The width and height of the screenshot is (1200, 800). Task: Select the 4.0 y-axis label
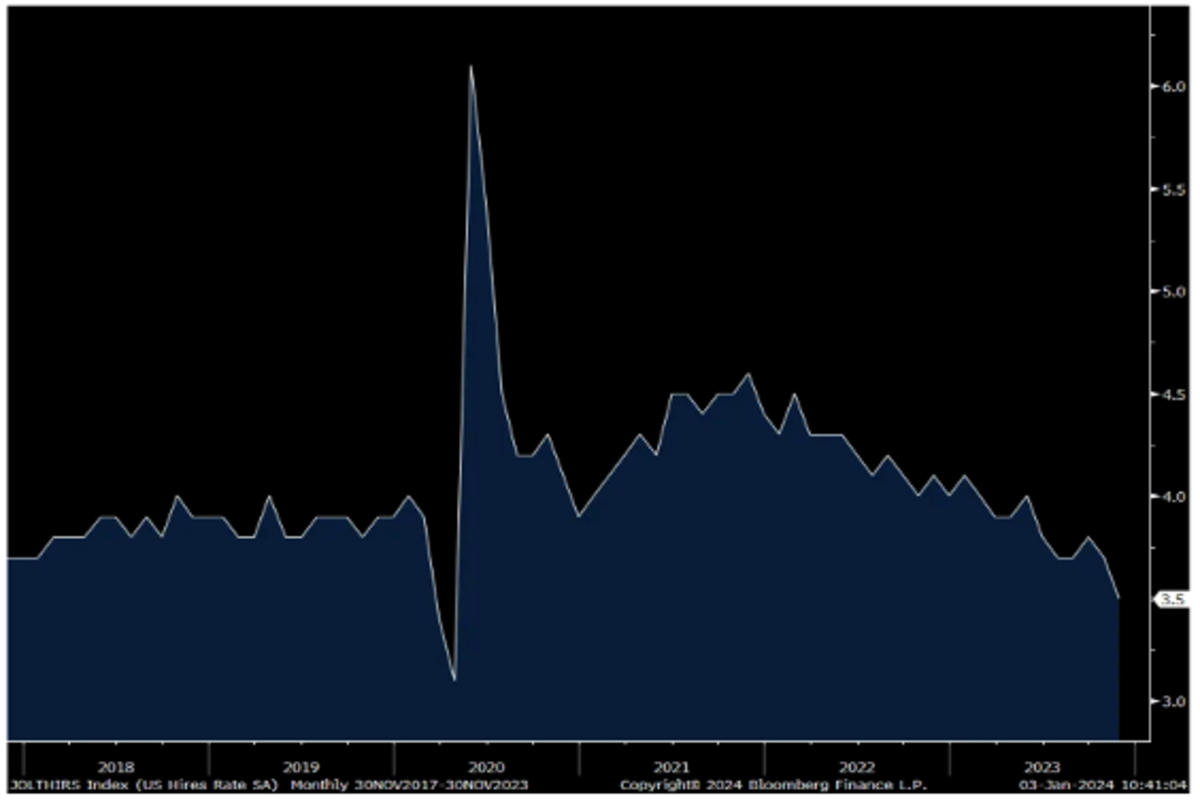(x=1172, y=497)
